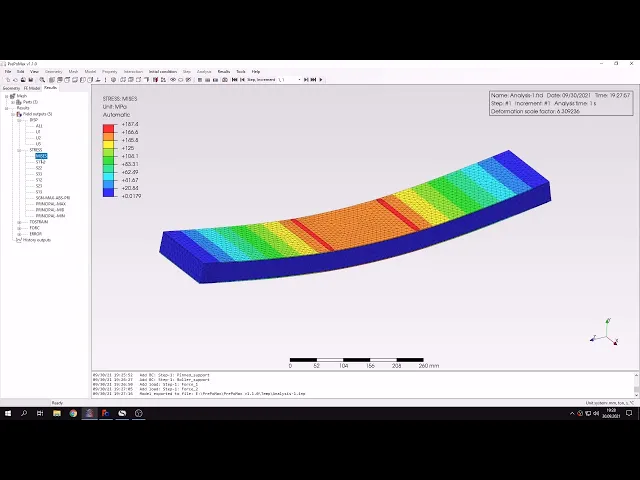The image size is (640, 480).
Task: Collapse the Field outputs node
Action: (13, 114)
